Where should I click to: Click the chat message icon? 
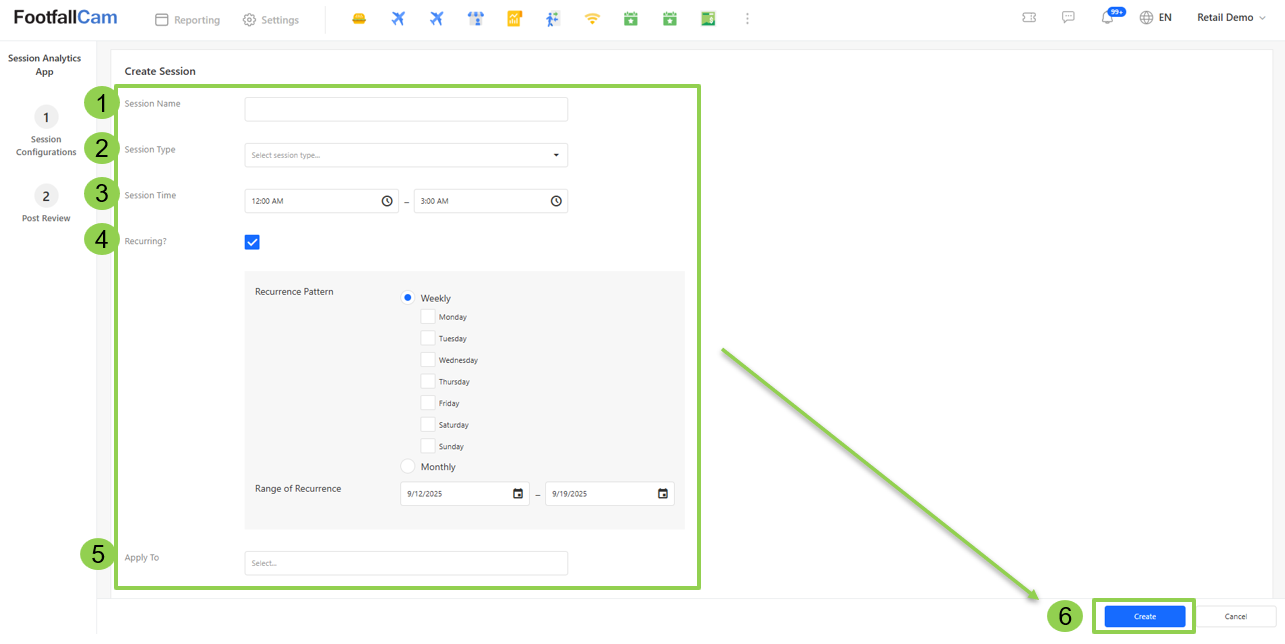coord(1068,18)
